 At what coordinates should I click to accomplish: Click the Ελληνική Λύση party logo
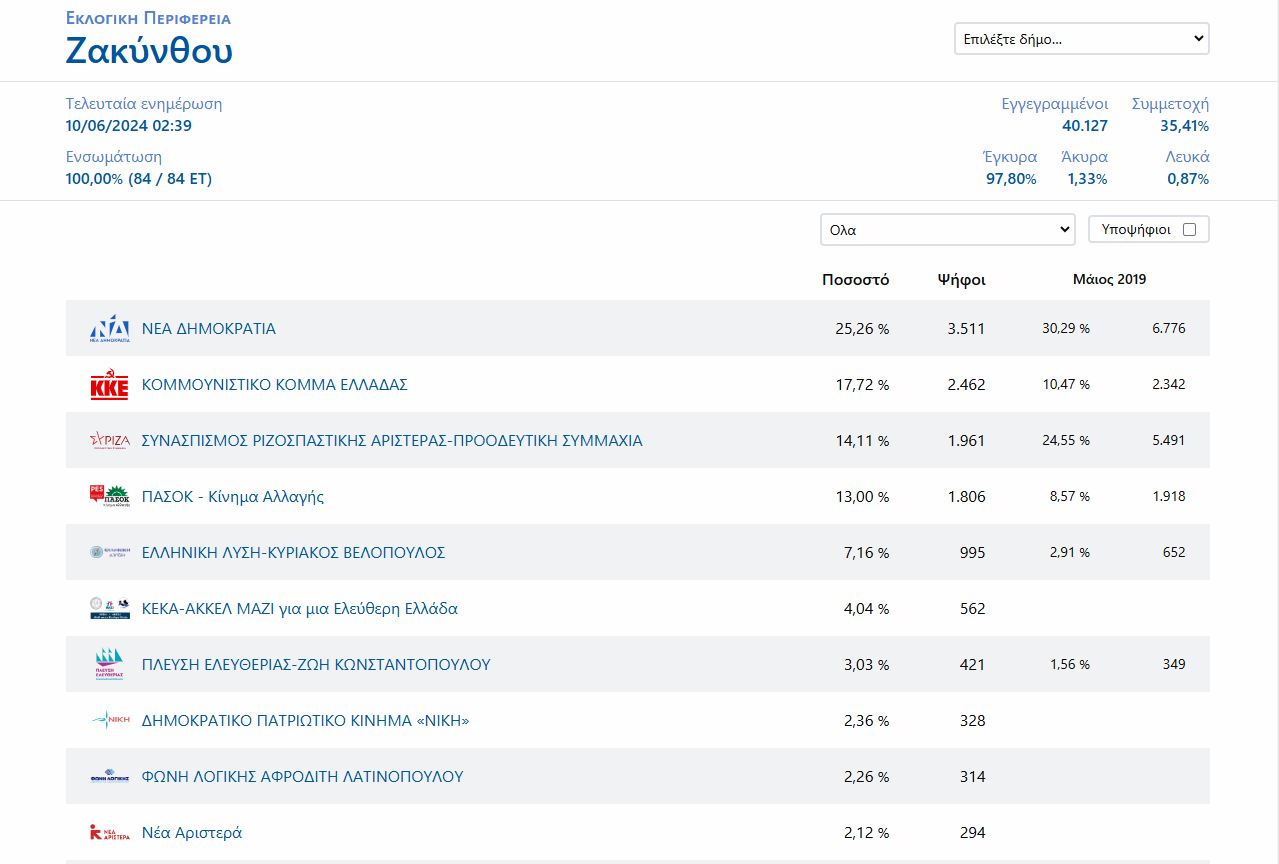(x=109, y=553)
